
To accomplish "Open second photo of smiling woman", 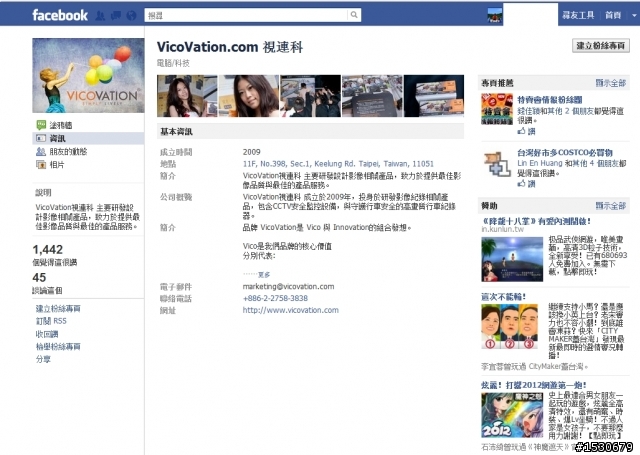I will pos(249,96).
